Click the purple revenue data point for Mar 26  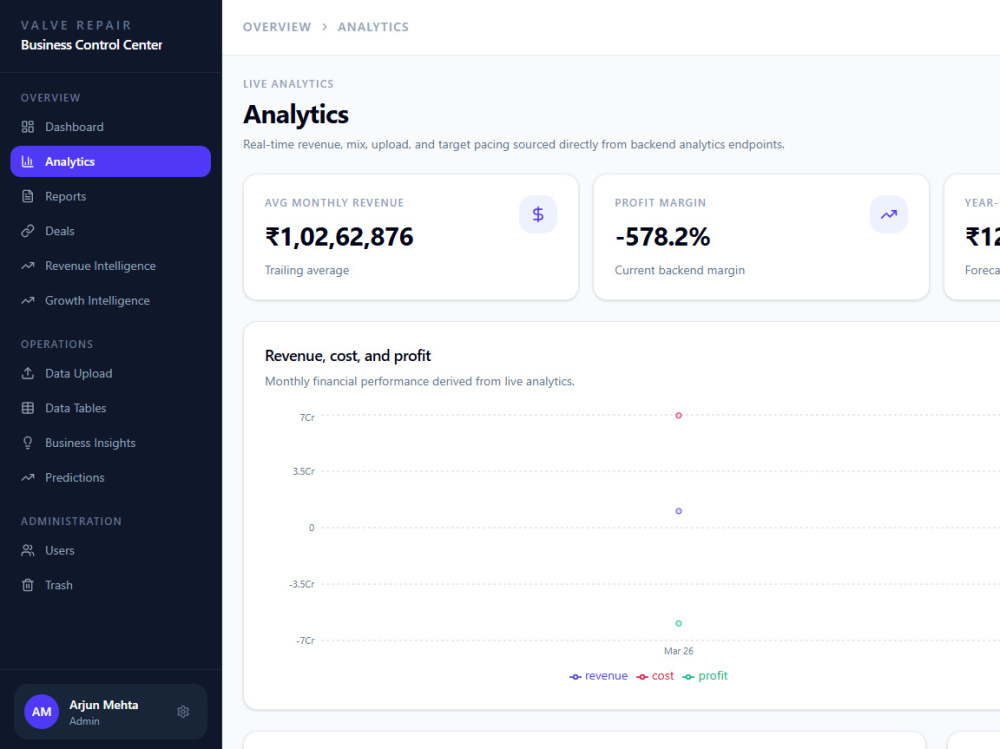pos(679,511)
